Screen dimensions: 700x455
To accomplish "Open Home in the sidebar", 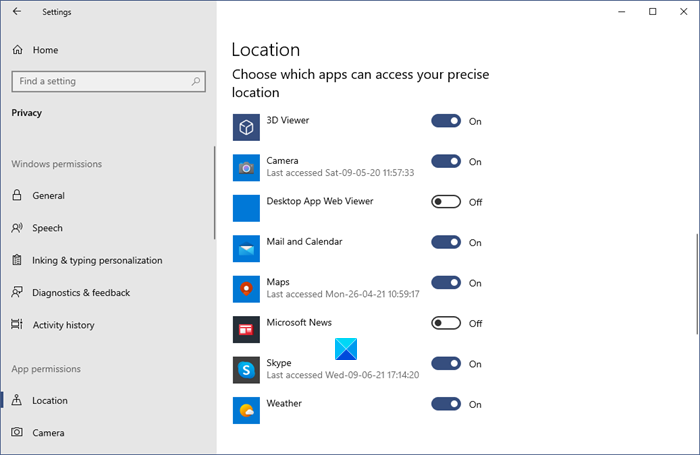I will tap(108, 50).
